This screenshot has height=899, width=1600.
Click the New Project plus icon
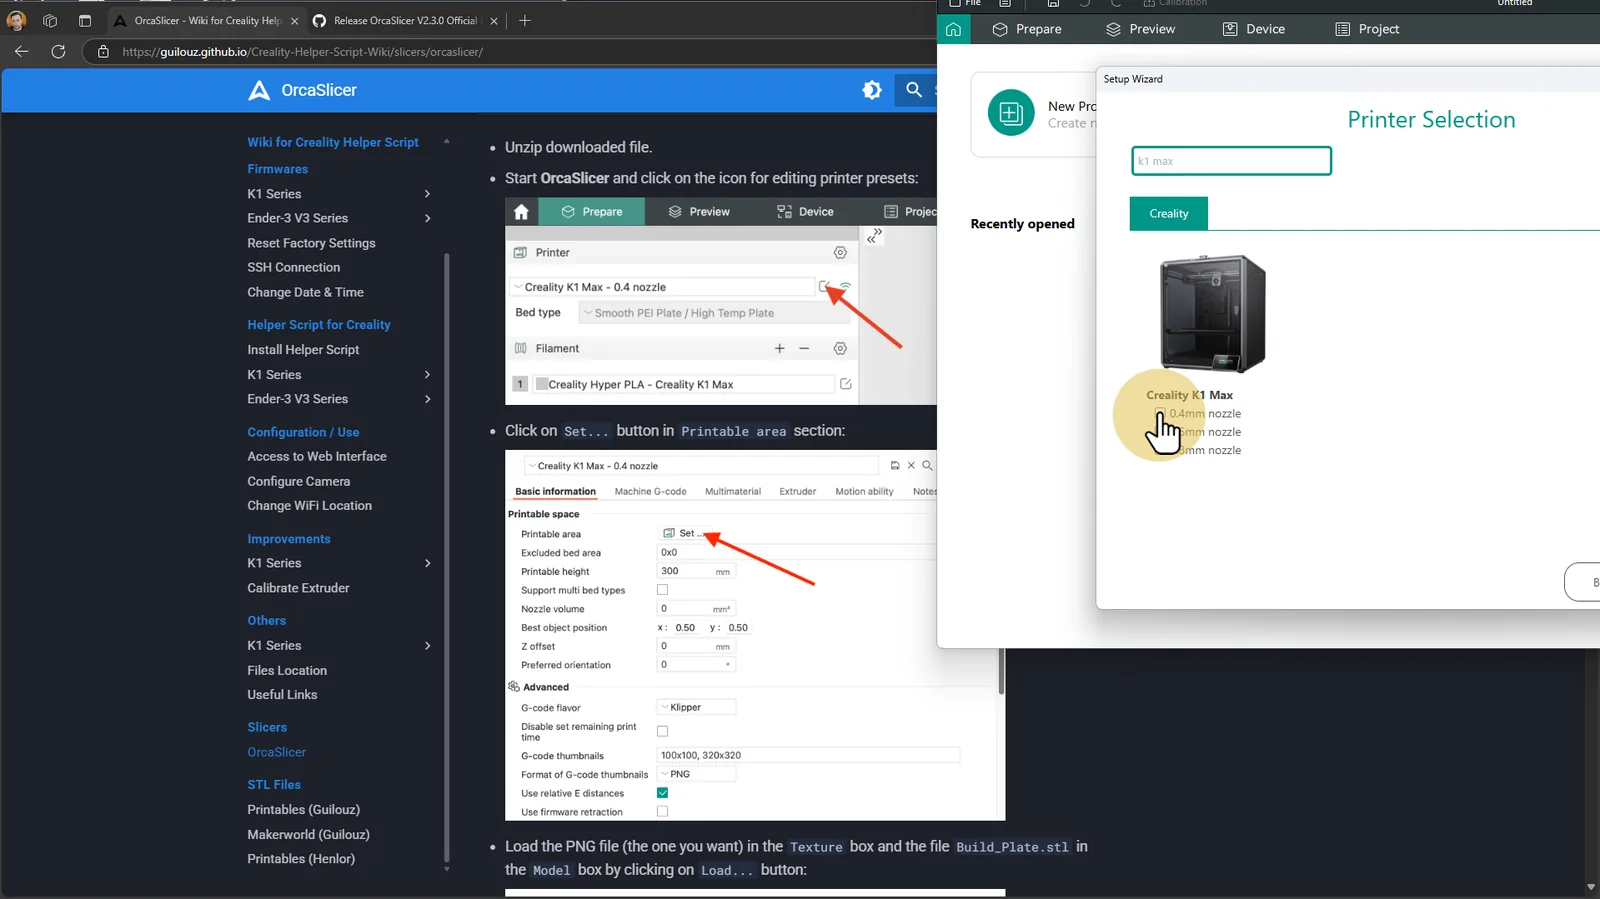(x=1011, y=112)
